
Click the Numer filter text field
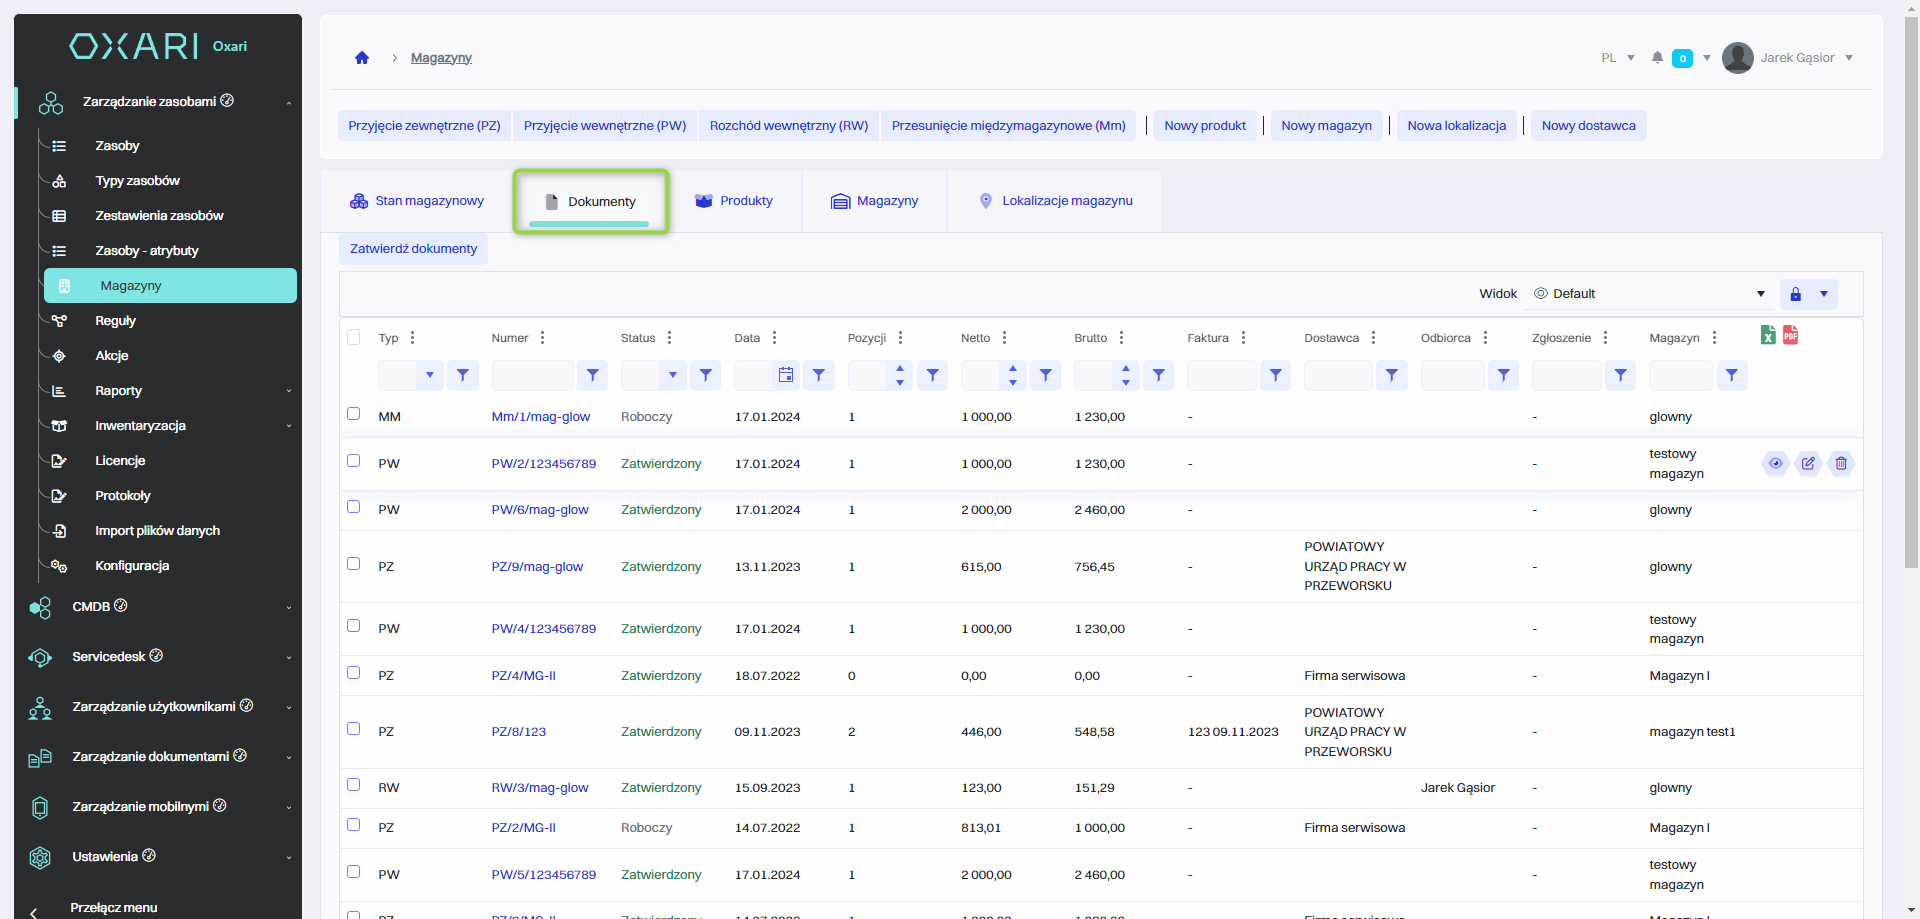click(532, 376)
